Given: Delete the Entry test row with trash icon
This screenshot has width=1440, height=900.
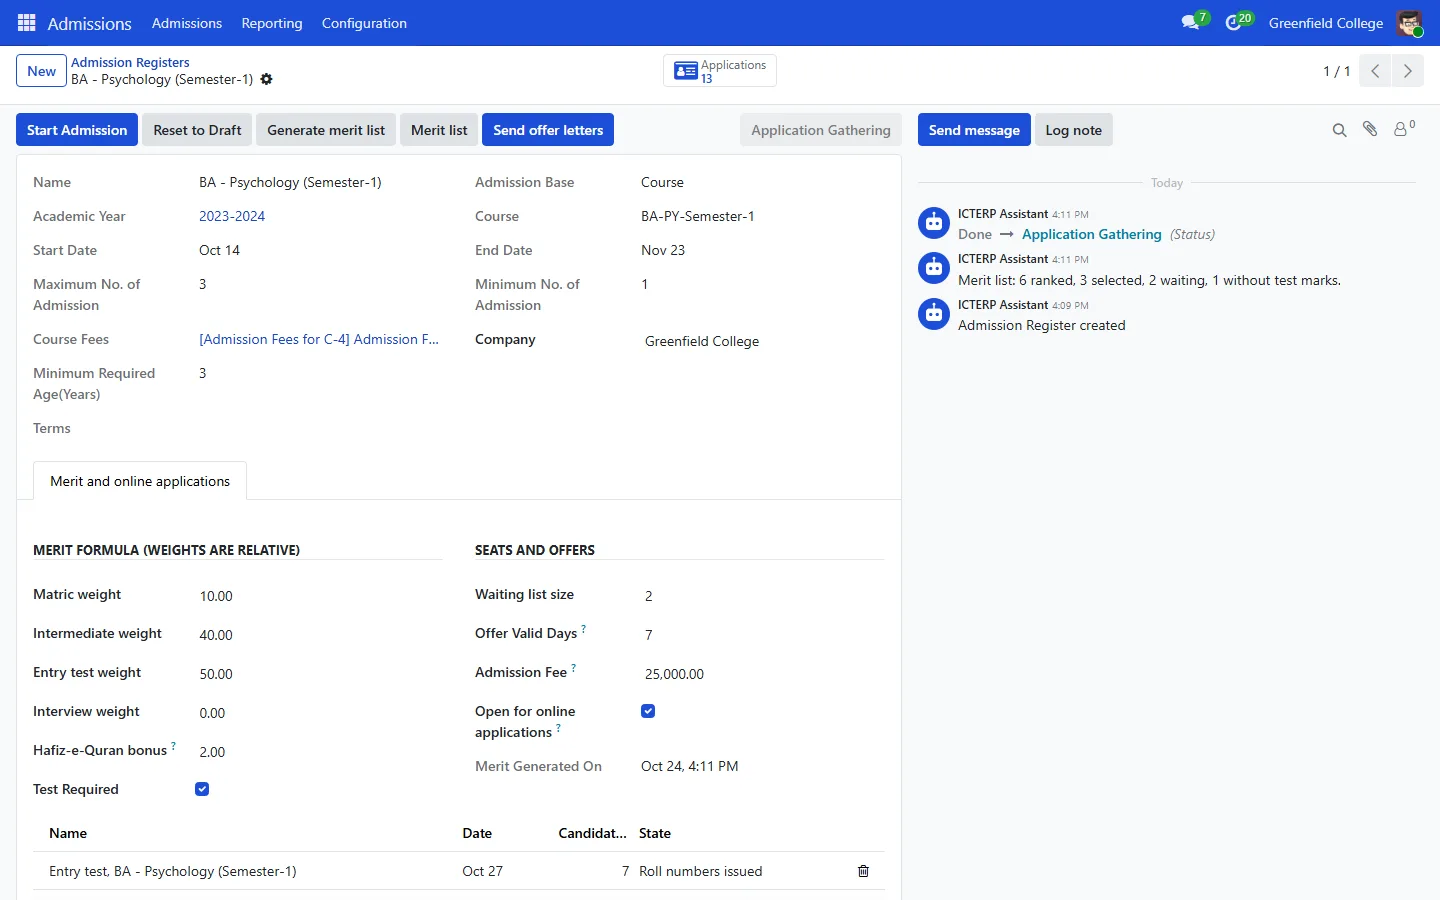Looking at the screenshot, I should (x=863, y=872).
